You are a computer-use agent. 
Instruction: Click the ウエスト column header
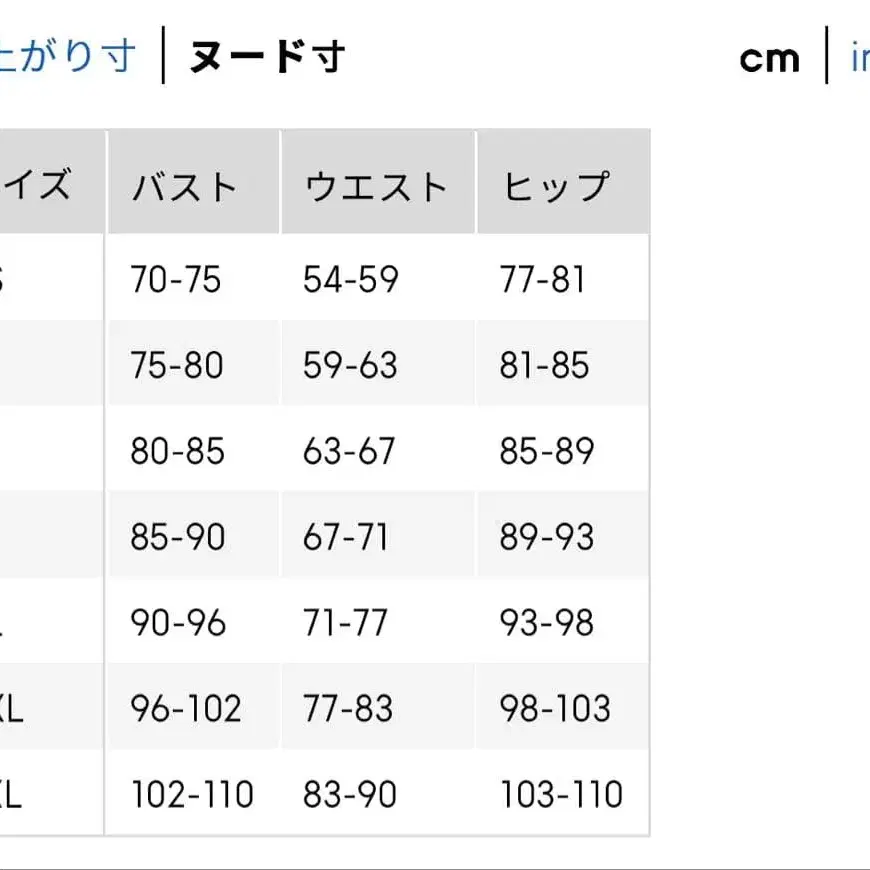click(x=376, y=184)
